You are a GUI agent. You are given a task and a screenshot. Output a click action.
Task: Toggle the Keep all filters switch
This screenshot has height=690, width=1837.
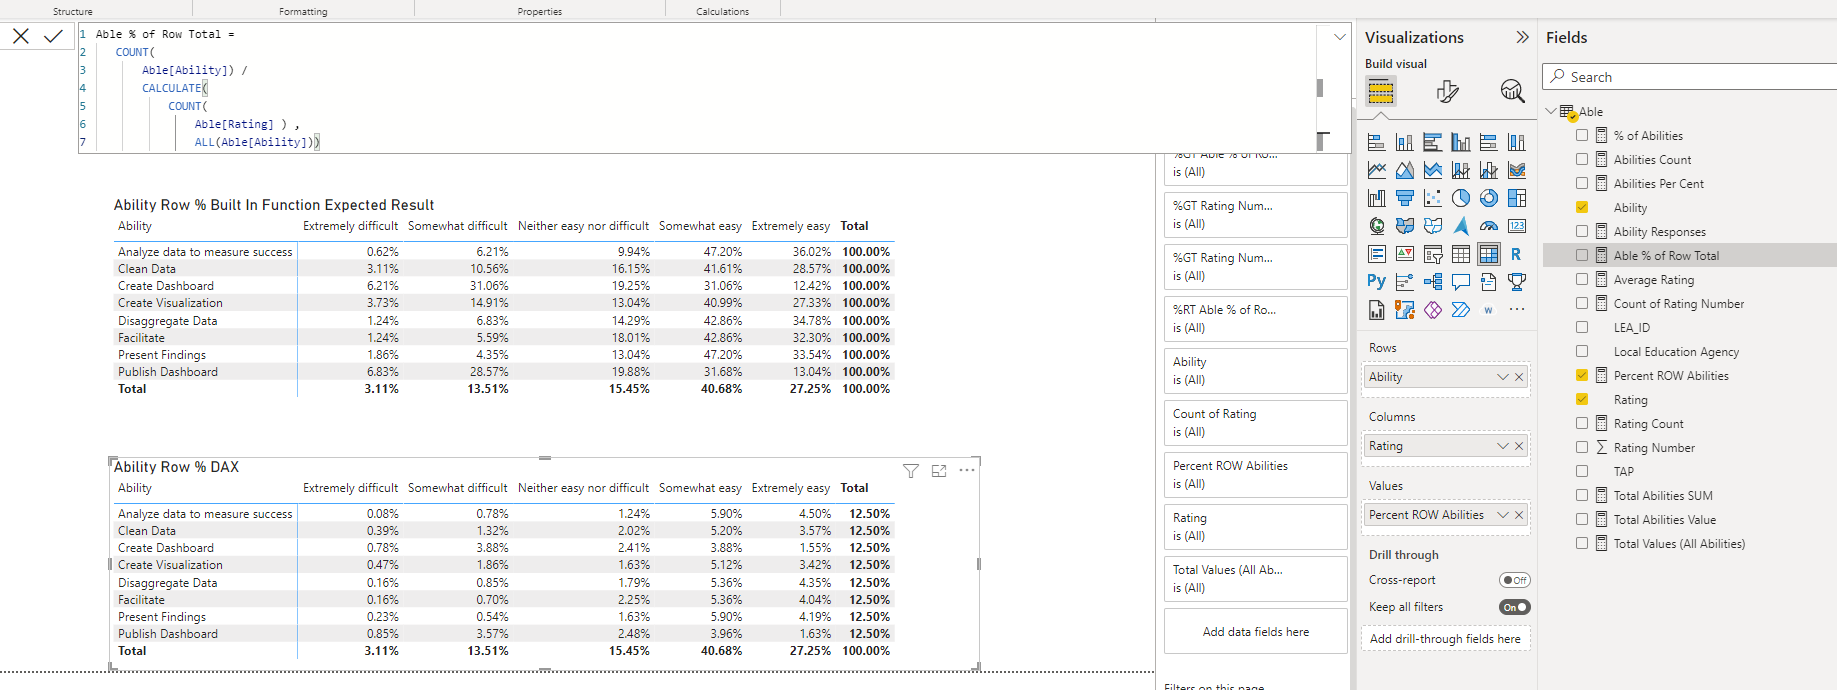point(1515,607)
